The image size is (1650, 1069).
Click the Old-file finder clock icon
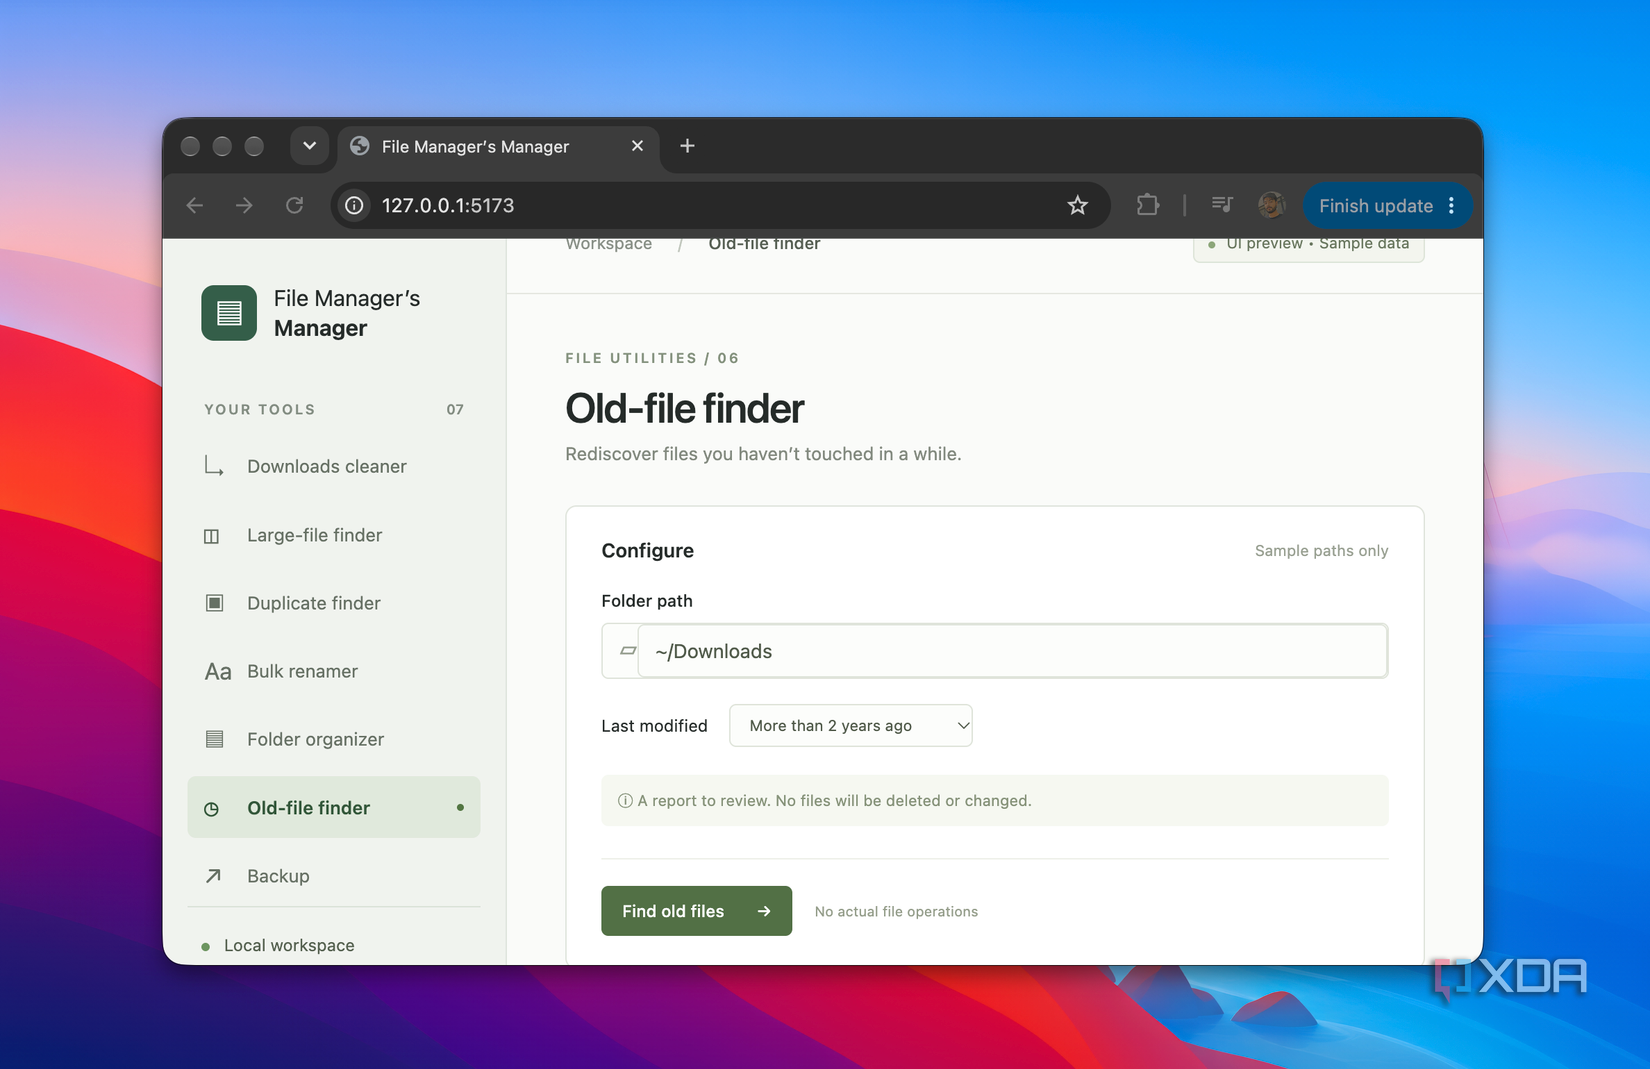click(x=212, y=808)
